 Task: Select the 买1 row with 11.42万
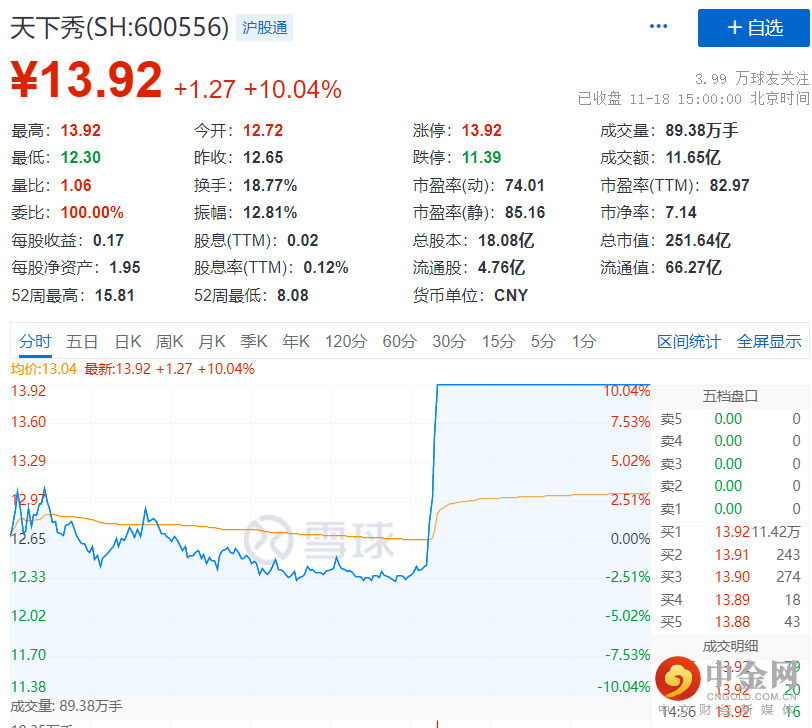(730, 532)
